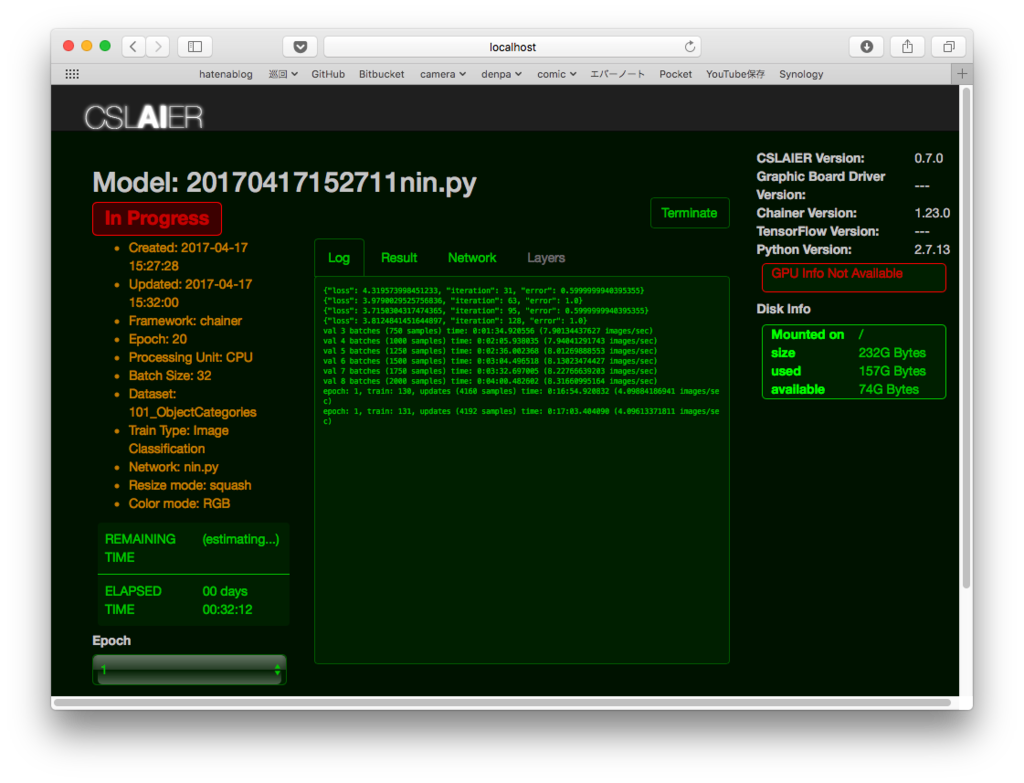This screenshot has height=783, width=1024.
Task: Click the CSLAIER logo
Action: pyautogui.click(x=144, y=118)
